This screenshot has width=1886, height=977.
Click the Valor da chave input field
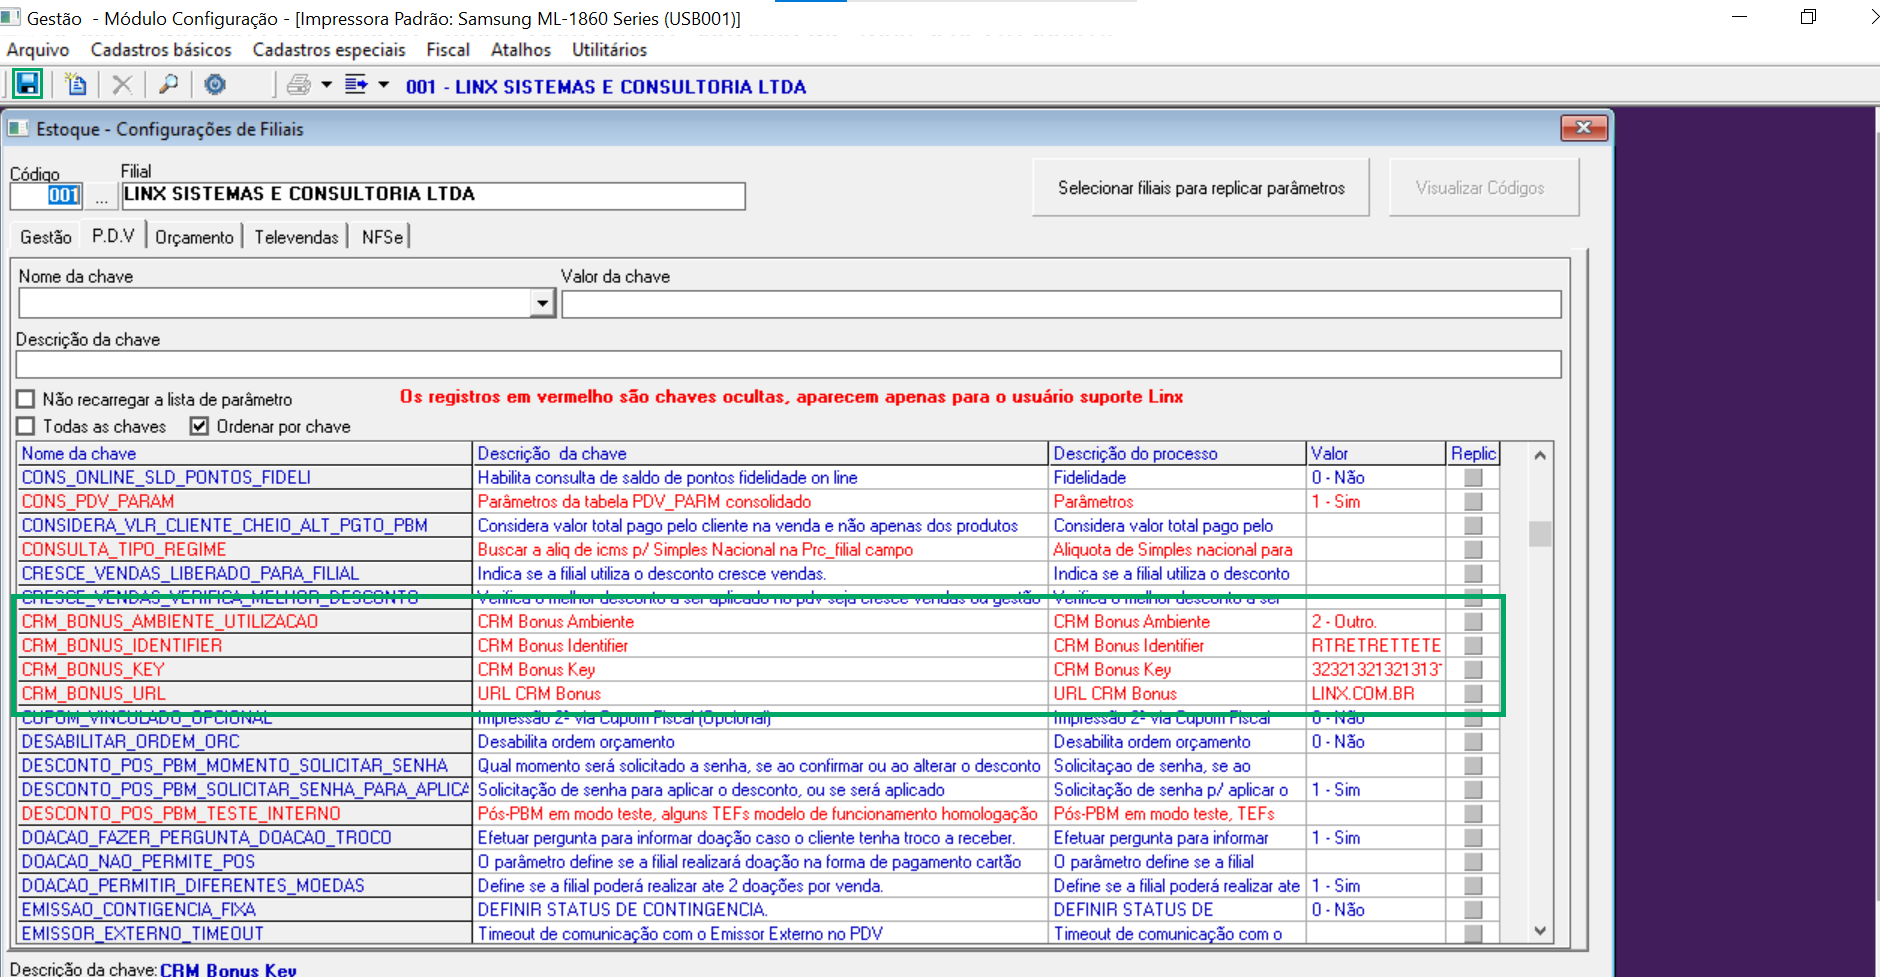(x=1060, y=304)
